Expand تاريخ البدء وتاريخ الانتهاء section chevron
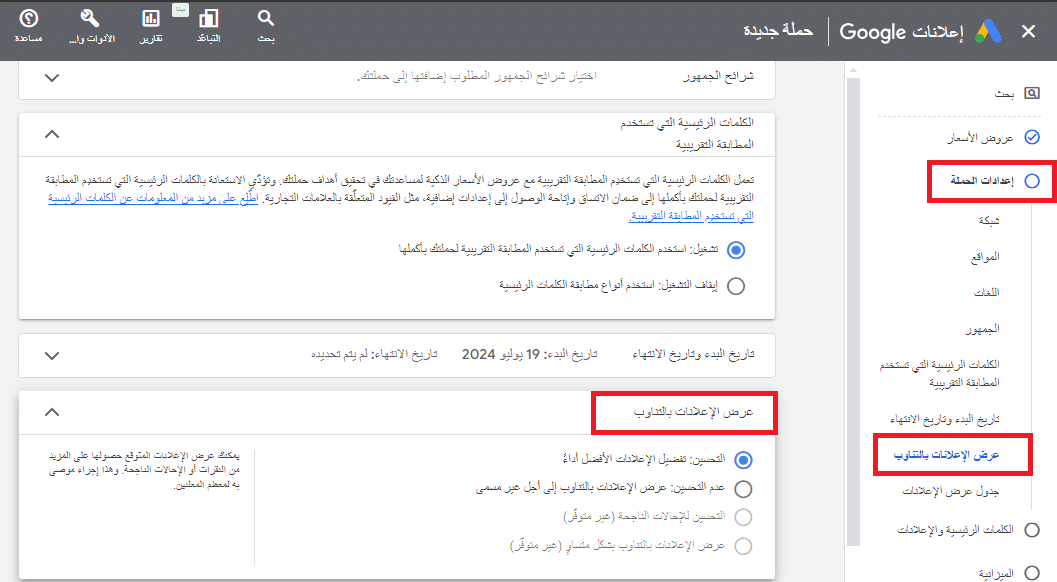The image size is (1057, 582). [x=52, y=355]
